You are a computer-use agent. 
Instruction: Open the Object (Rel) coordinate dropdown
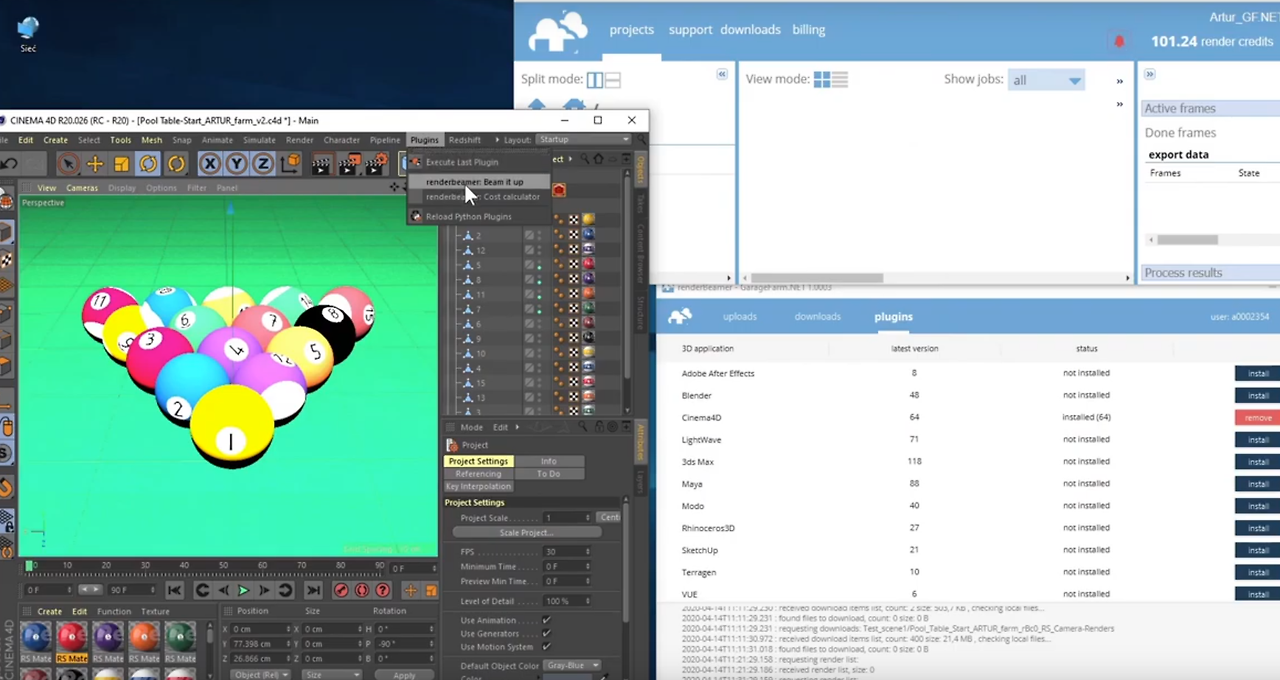pos(260,675)
